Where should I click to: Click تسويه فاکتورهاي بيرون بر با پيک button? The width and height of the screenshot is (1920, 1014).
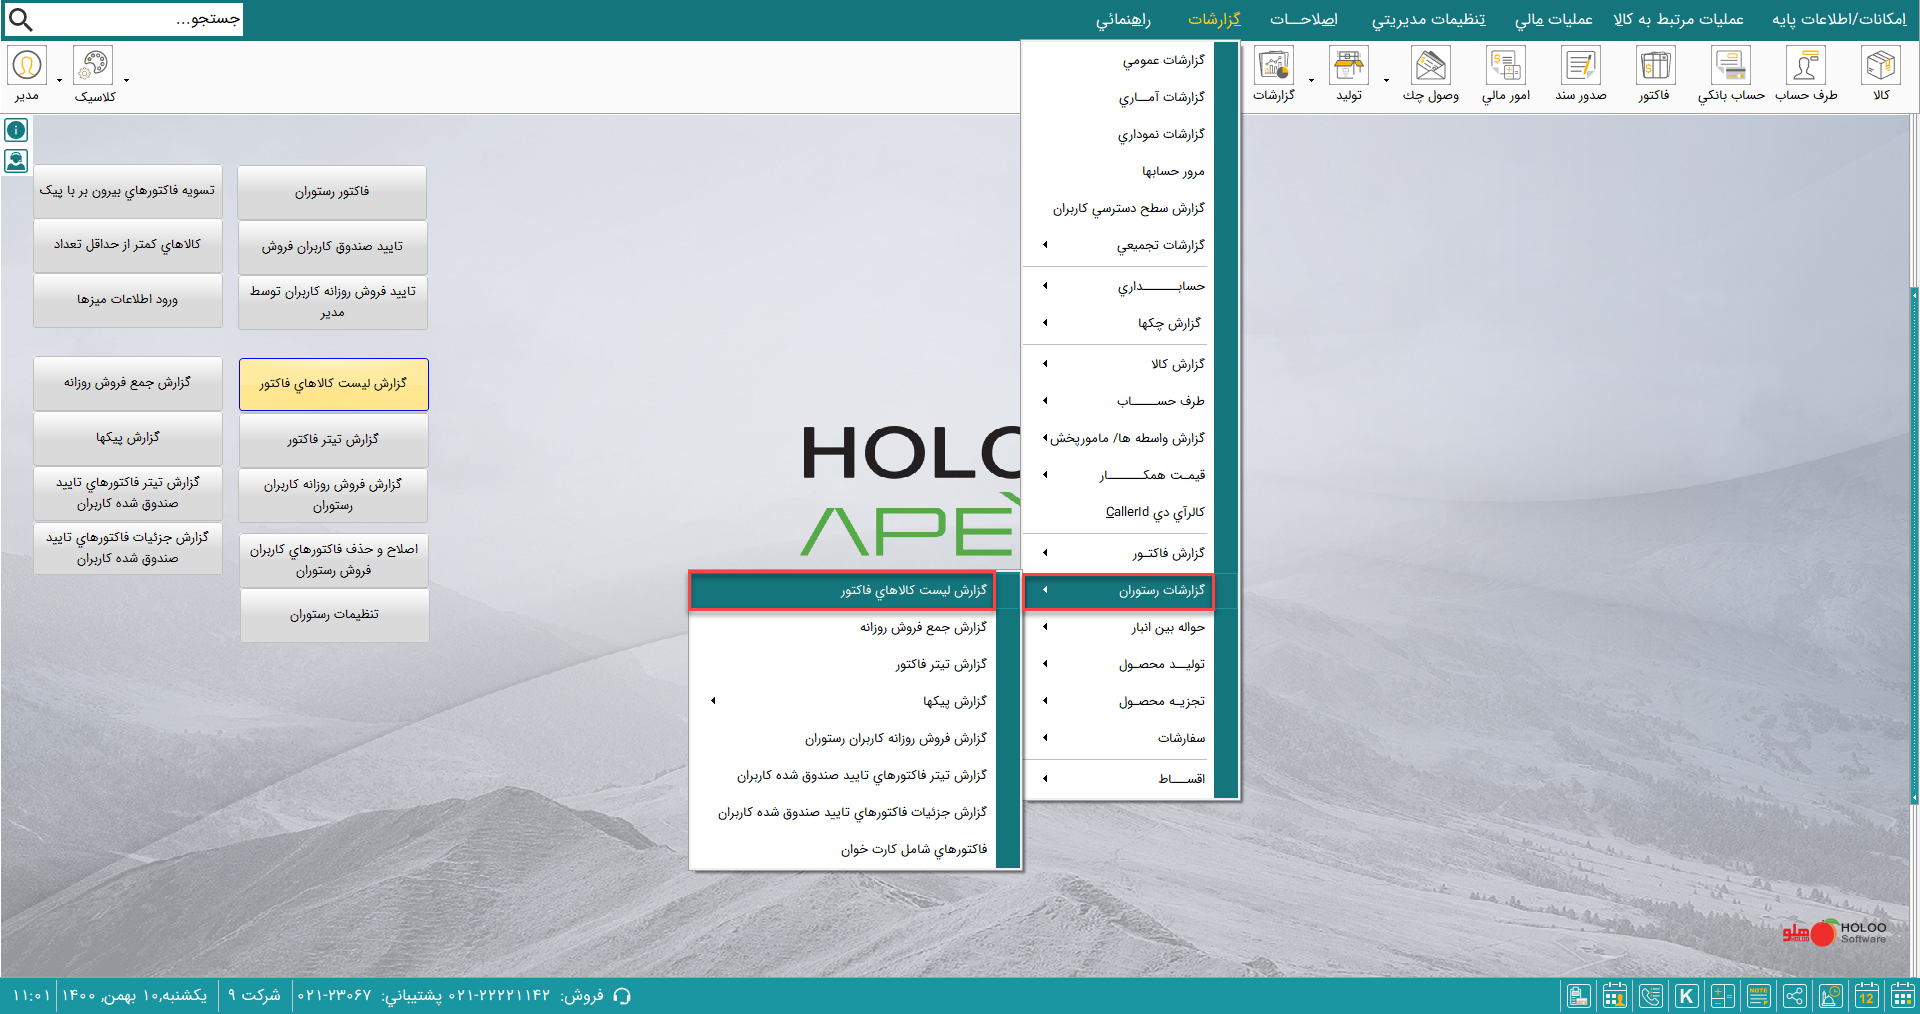point(127,191)
